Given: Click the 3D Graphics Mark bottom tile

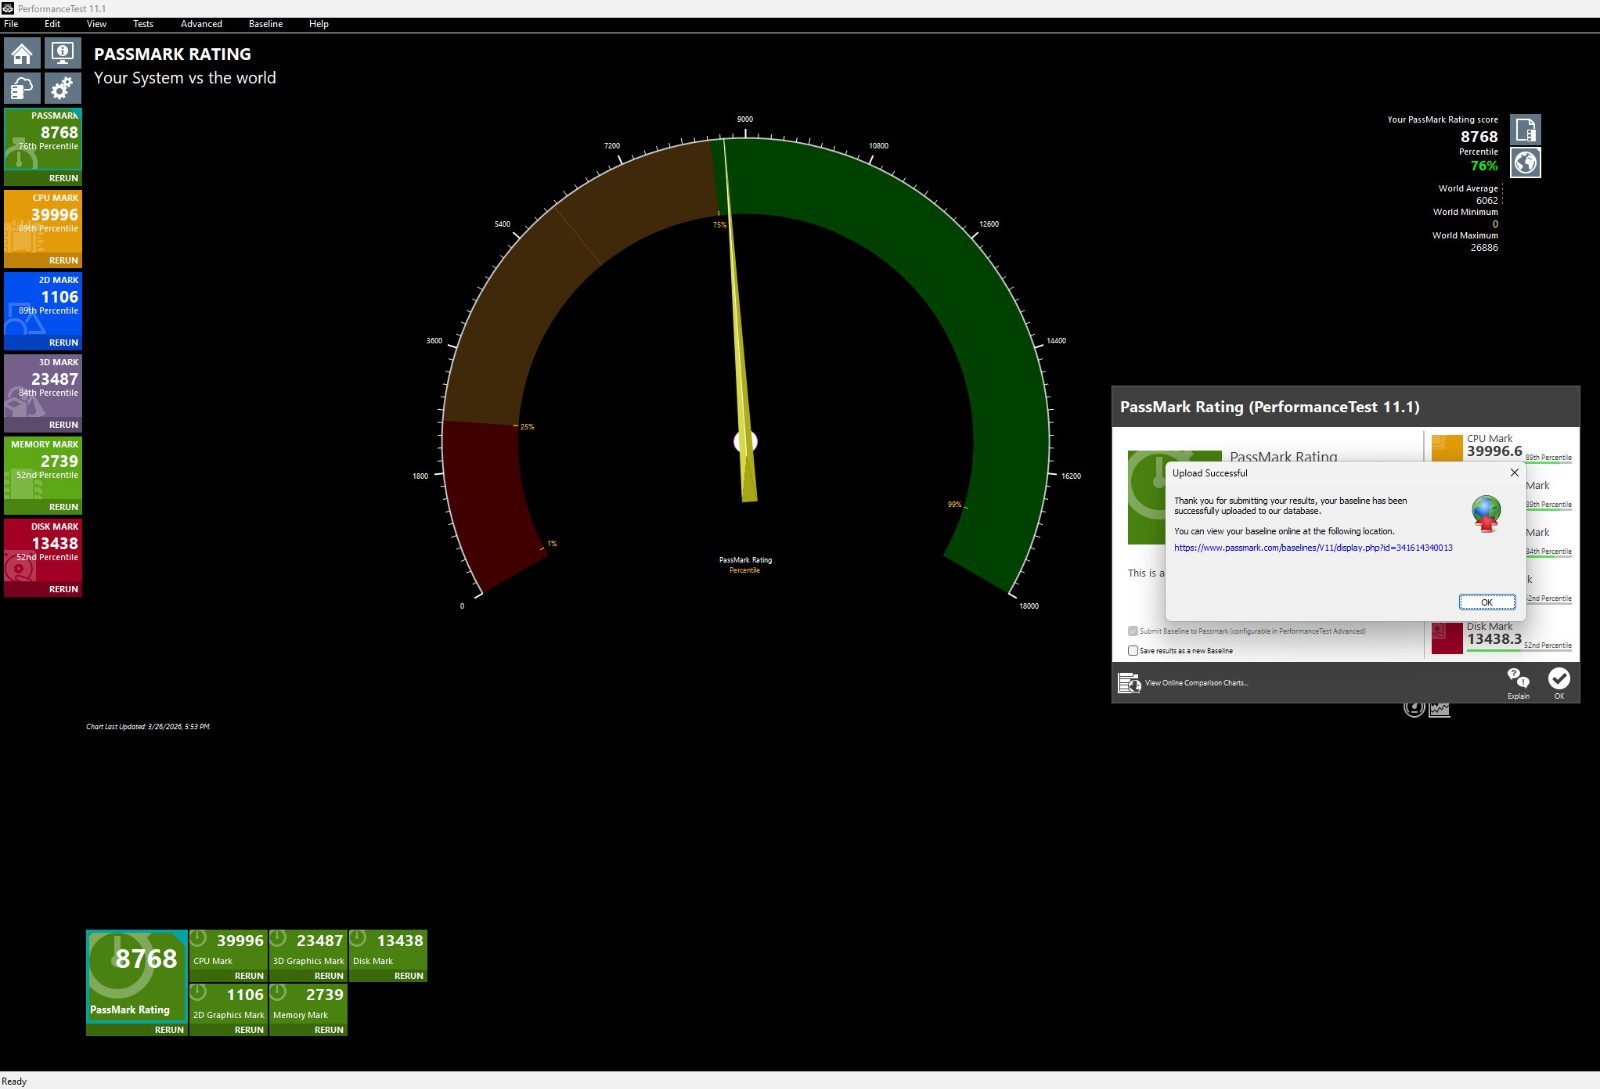Looking at the screenshot, I should (x=308, y=955).
